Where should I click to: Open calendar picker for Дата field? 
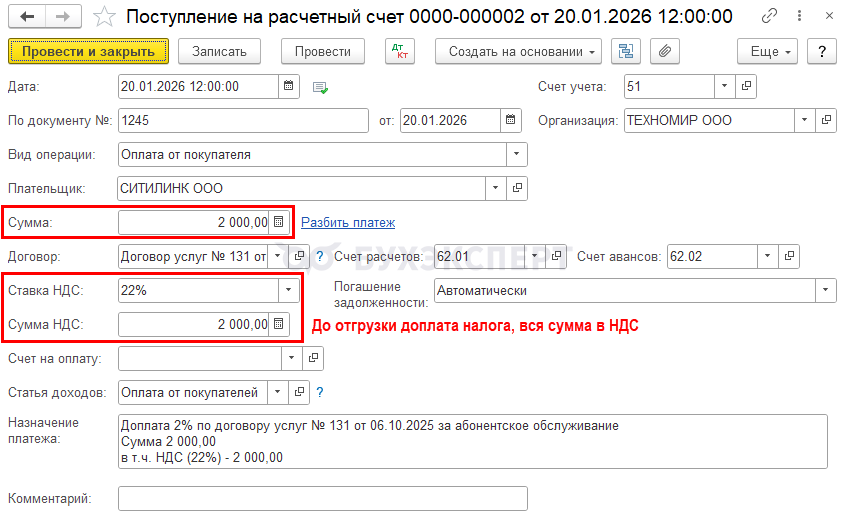[289, 86]
